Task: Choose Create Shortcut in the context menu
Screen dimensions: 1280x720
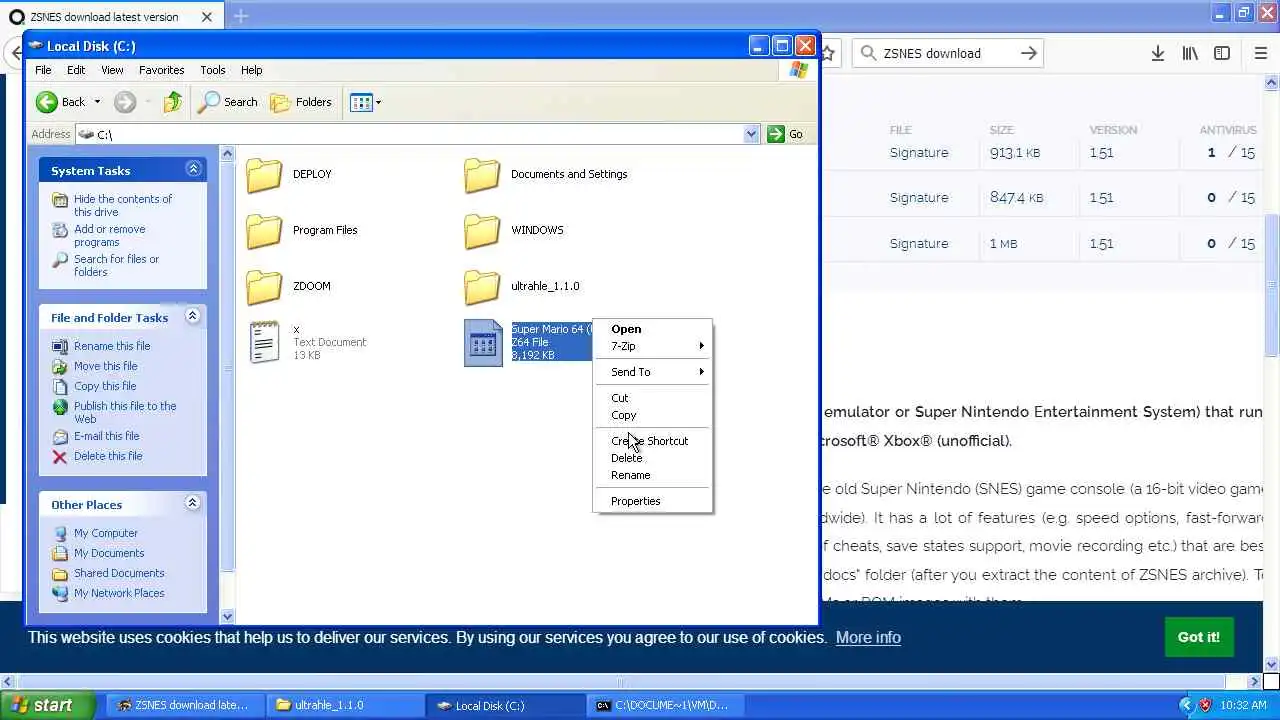Action: [x=653, y=441]
